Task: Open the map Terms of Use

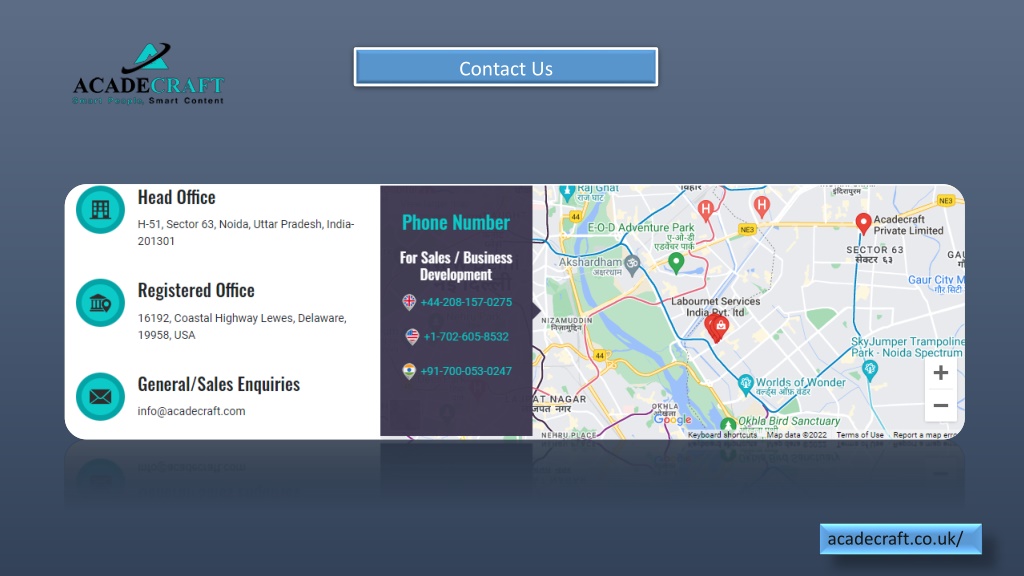Action: click(x=859, y=435)
